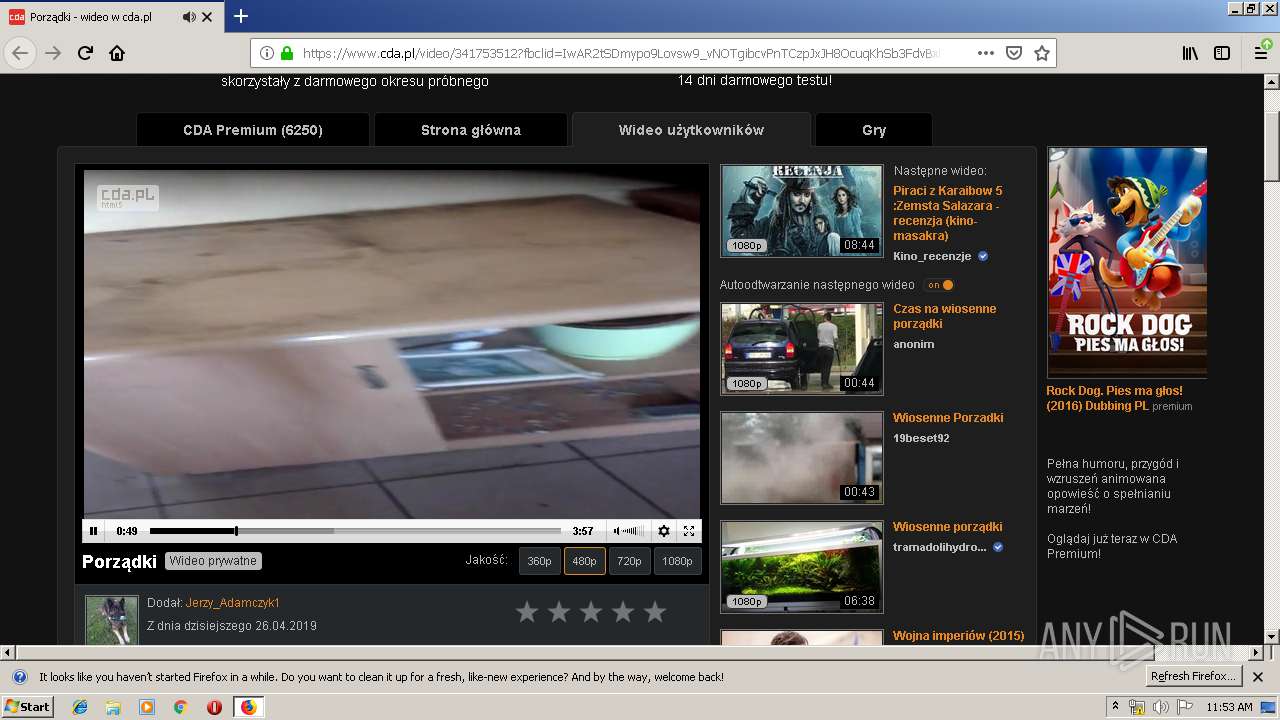Show site information for cda.pl

[x=267, y=53]
